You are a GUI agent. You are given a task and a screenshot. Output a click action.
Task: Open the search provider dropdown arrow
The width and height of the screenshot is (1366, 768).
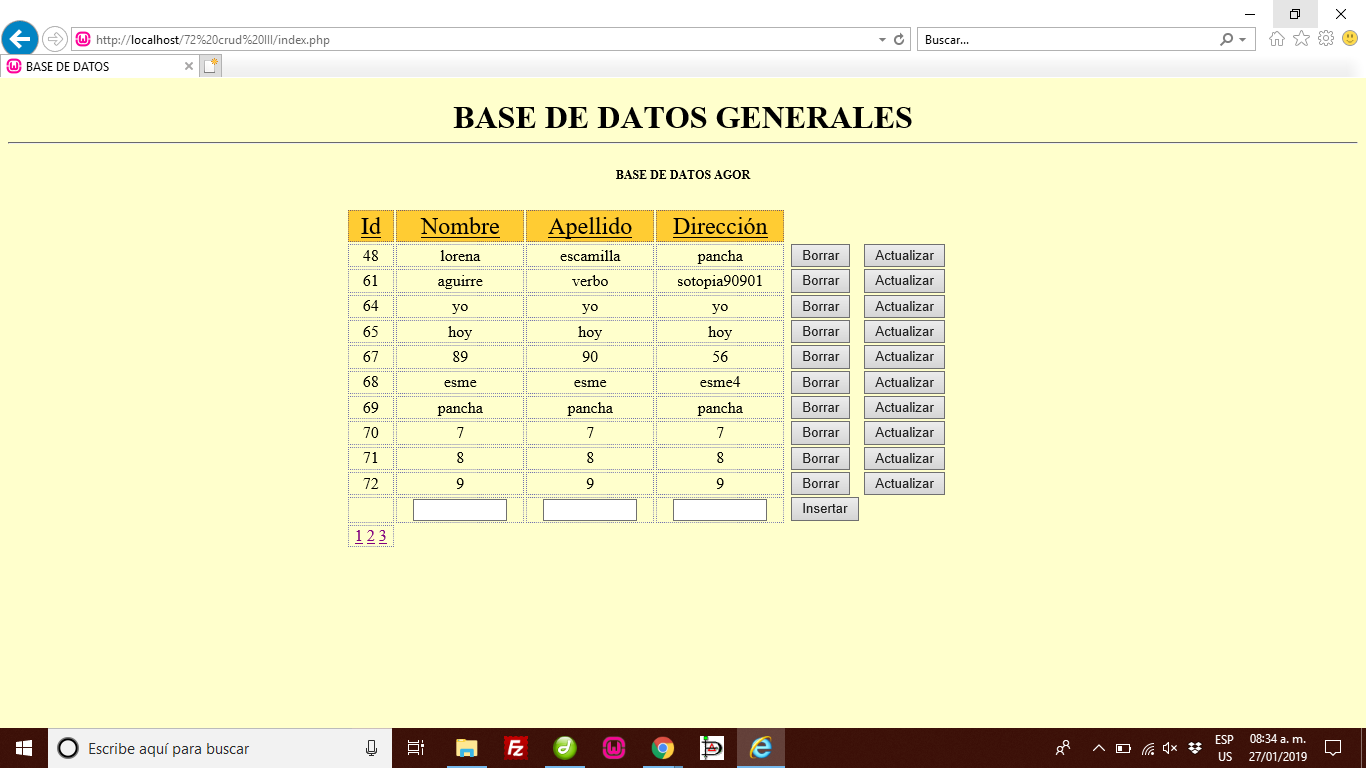[1243, 40]
